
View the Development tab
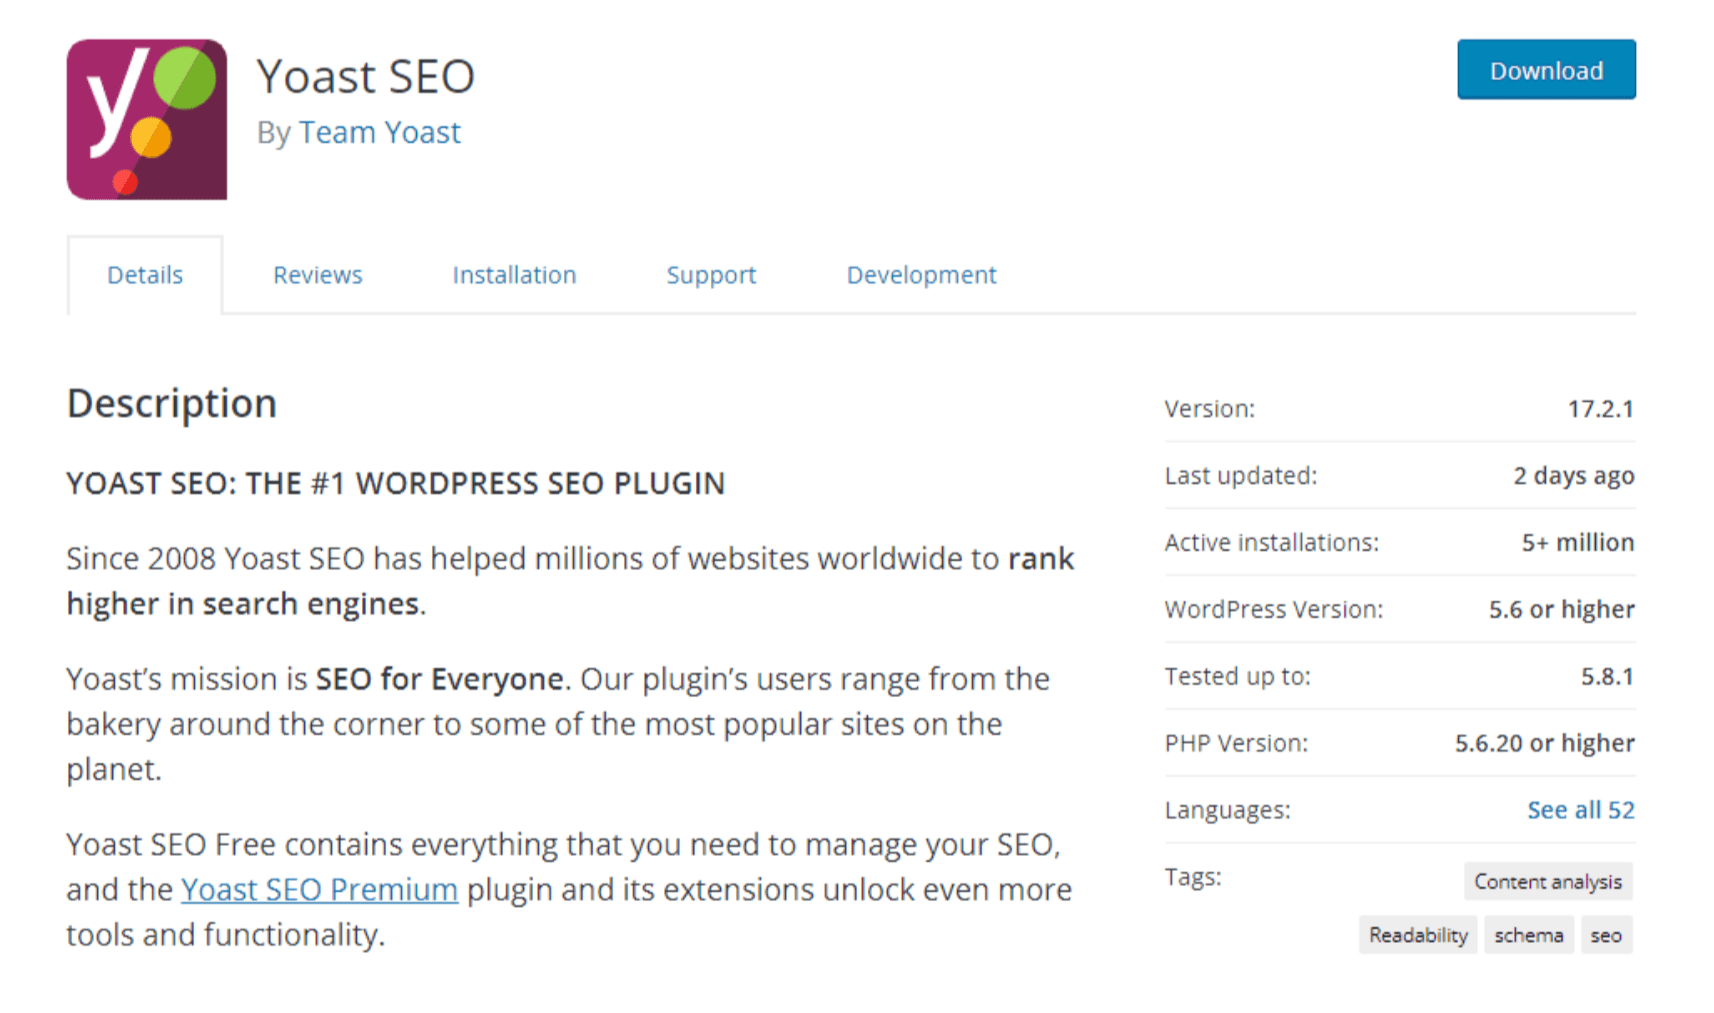tap(921, 275)
